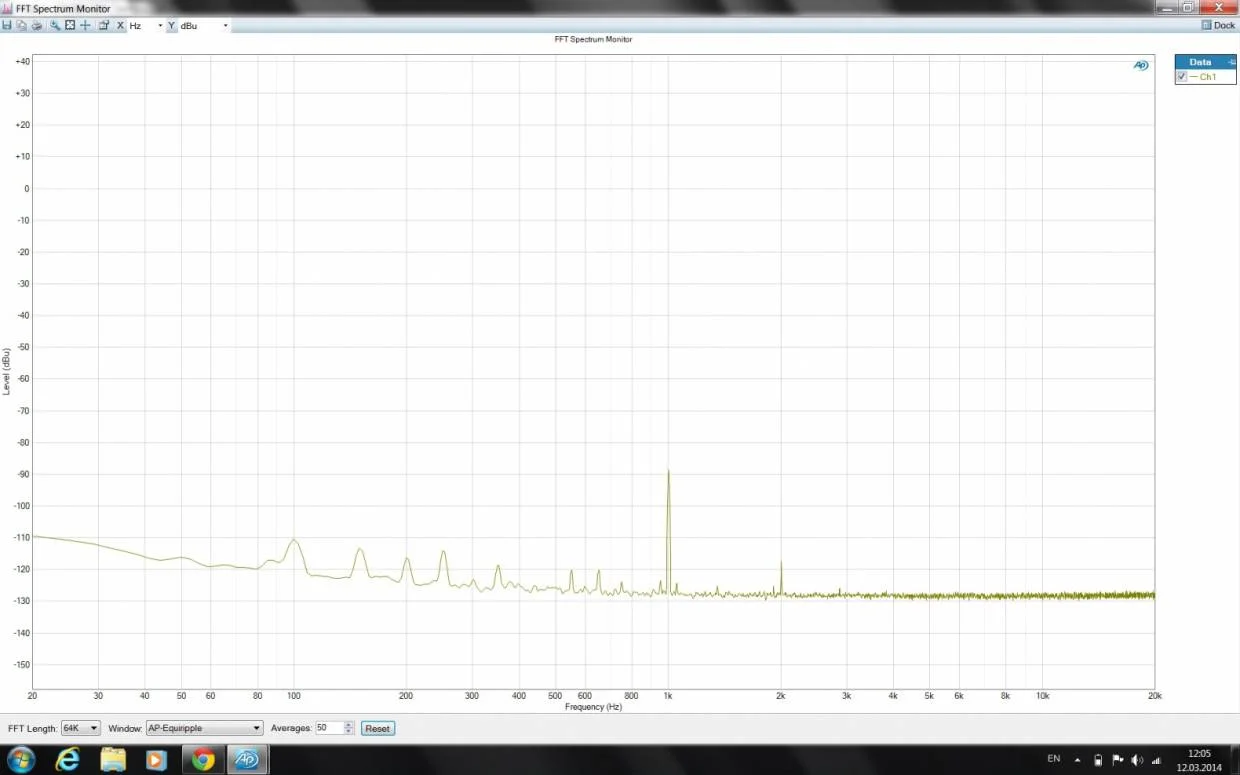Increase the Averages value with stepper
The width and height of the screenshot is (1240, 775).
click(x=349, y=725)
